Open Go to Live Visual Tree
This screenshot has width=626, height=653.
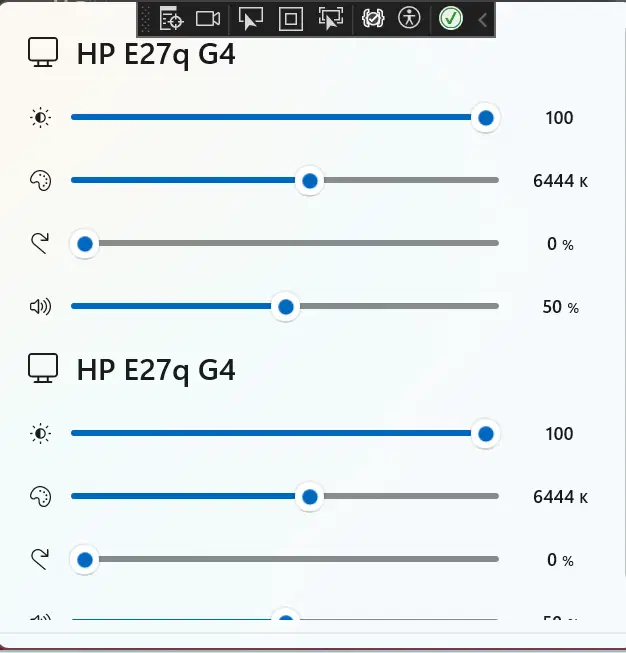(171, 18)
